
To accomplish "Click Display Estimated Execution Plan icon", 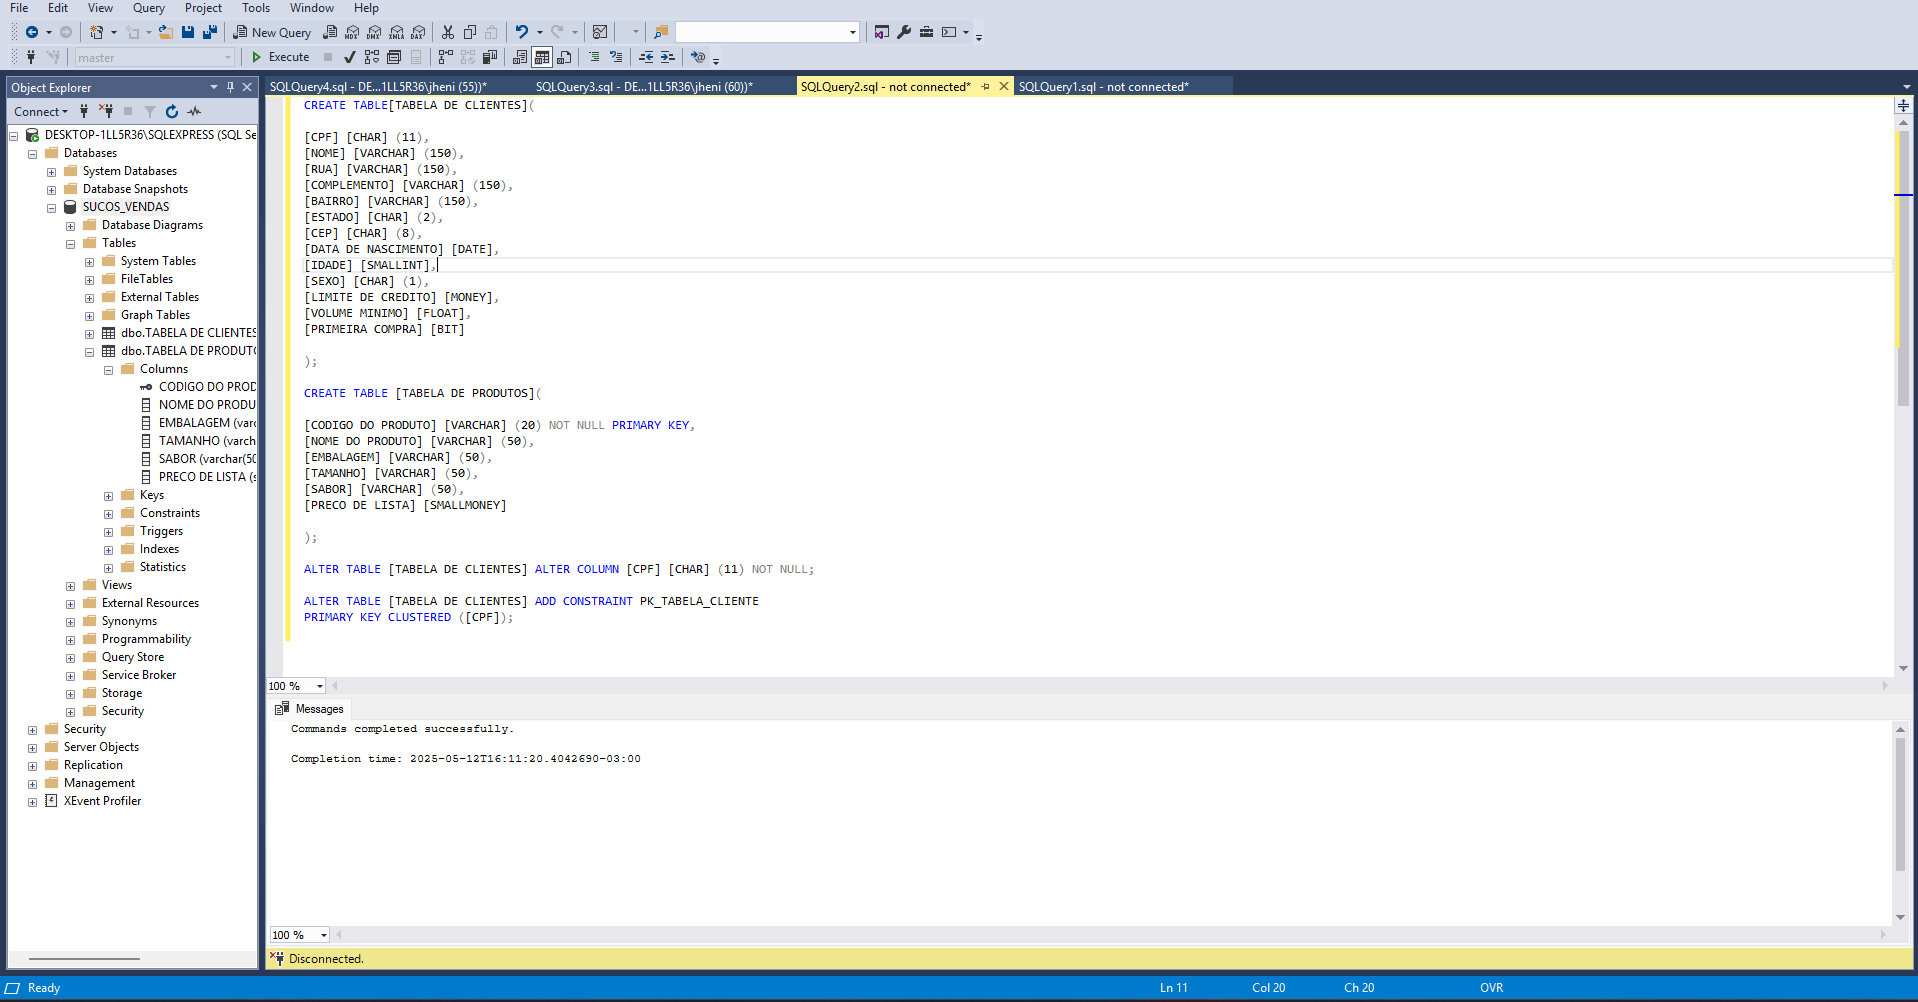I will tap(372, 57).
